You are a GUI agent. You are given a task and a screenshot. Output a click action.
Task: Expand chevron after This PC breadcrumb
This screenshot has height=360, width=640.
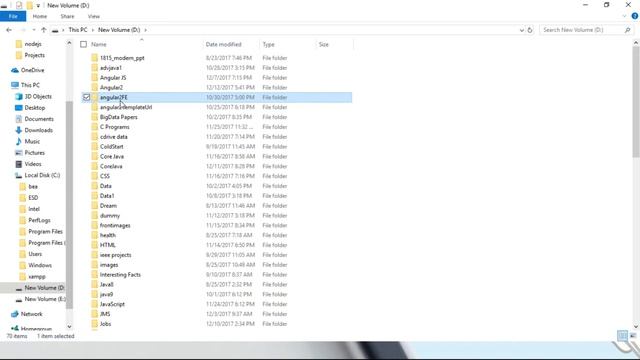point(93,30)
